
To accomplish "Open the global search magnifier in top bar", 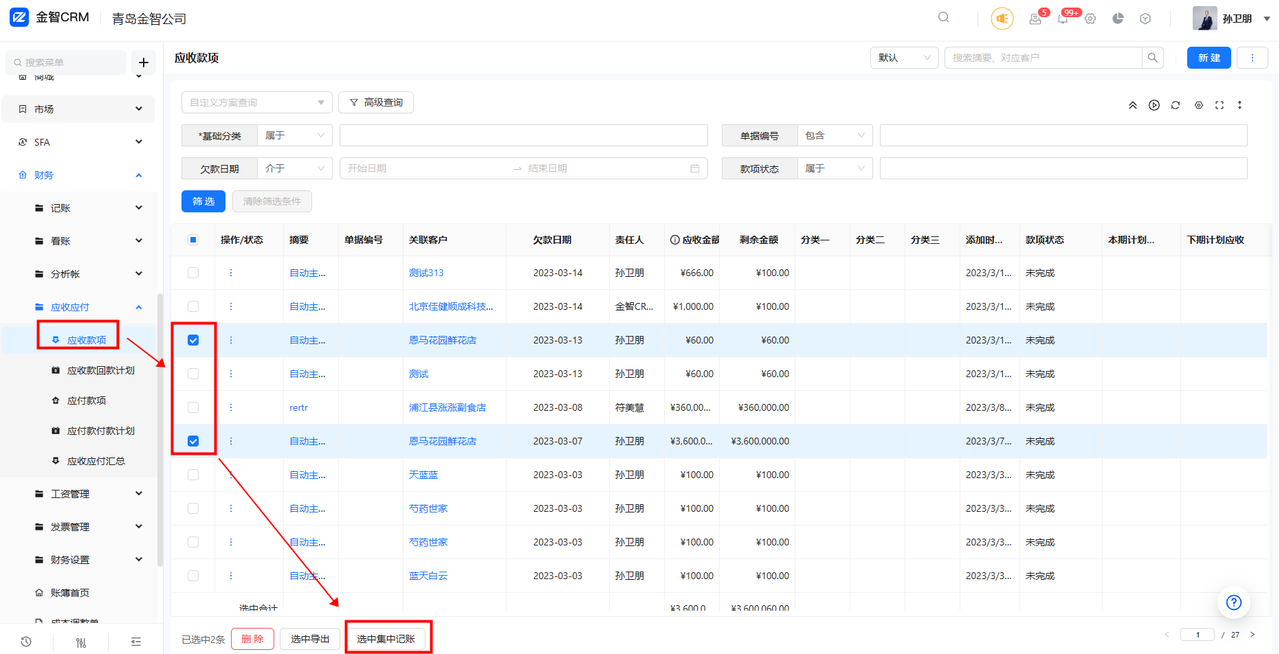I will tap(944, 18).
